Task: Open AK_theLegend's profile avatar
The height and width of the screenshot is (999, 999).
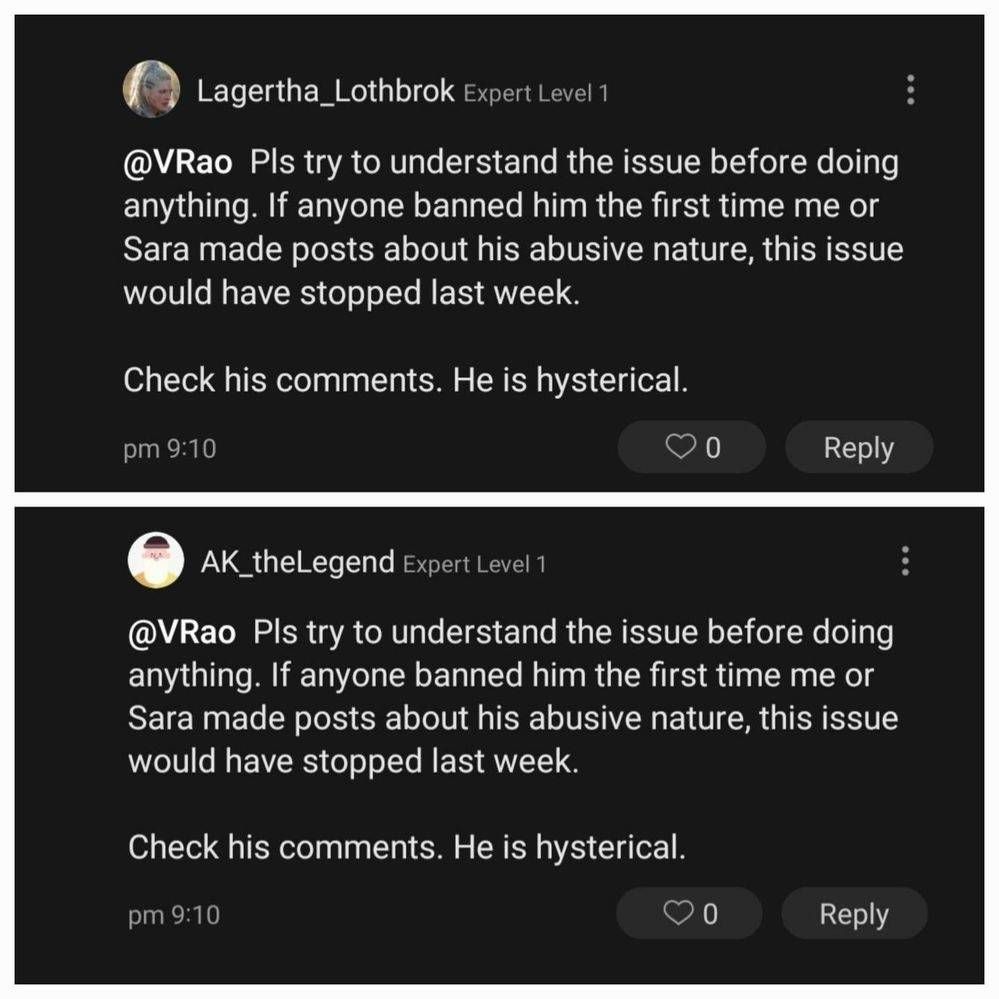Action: 156,560
